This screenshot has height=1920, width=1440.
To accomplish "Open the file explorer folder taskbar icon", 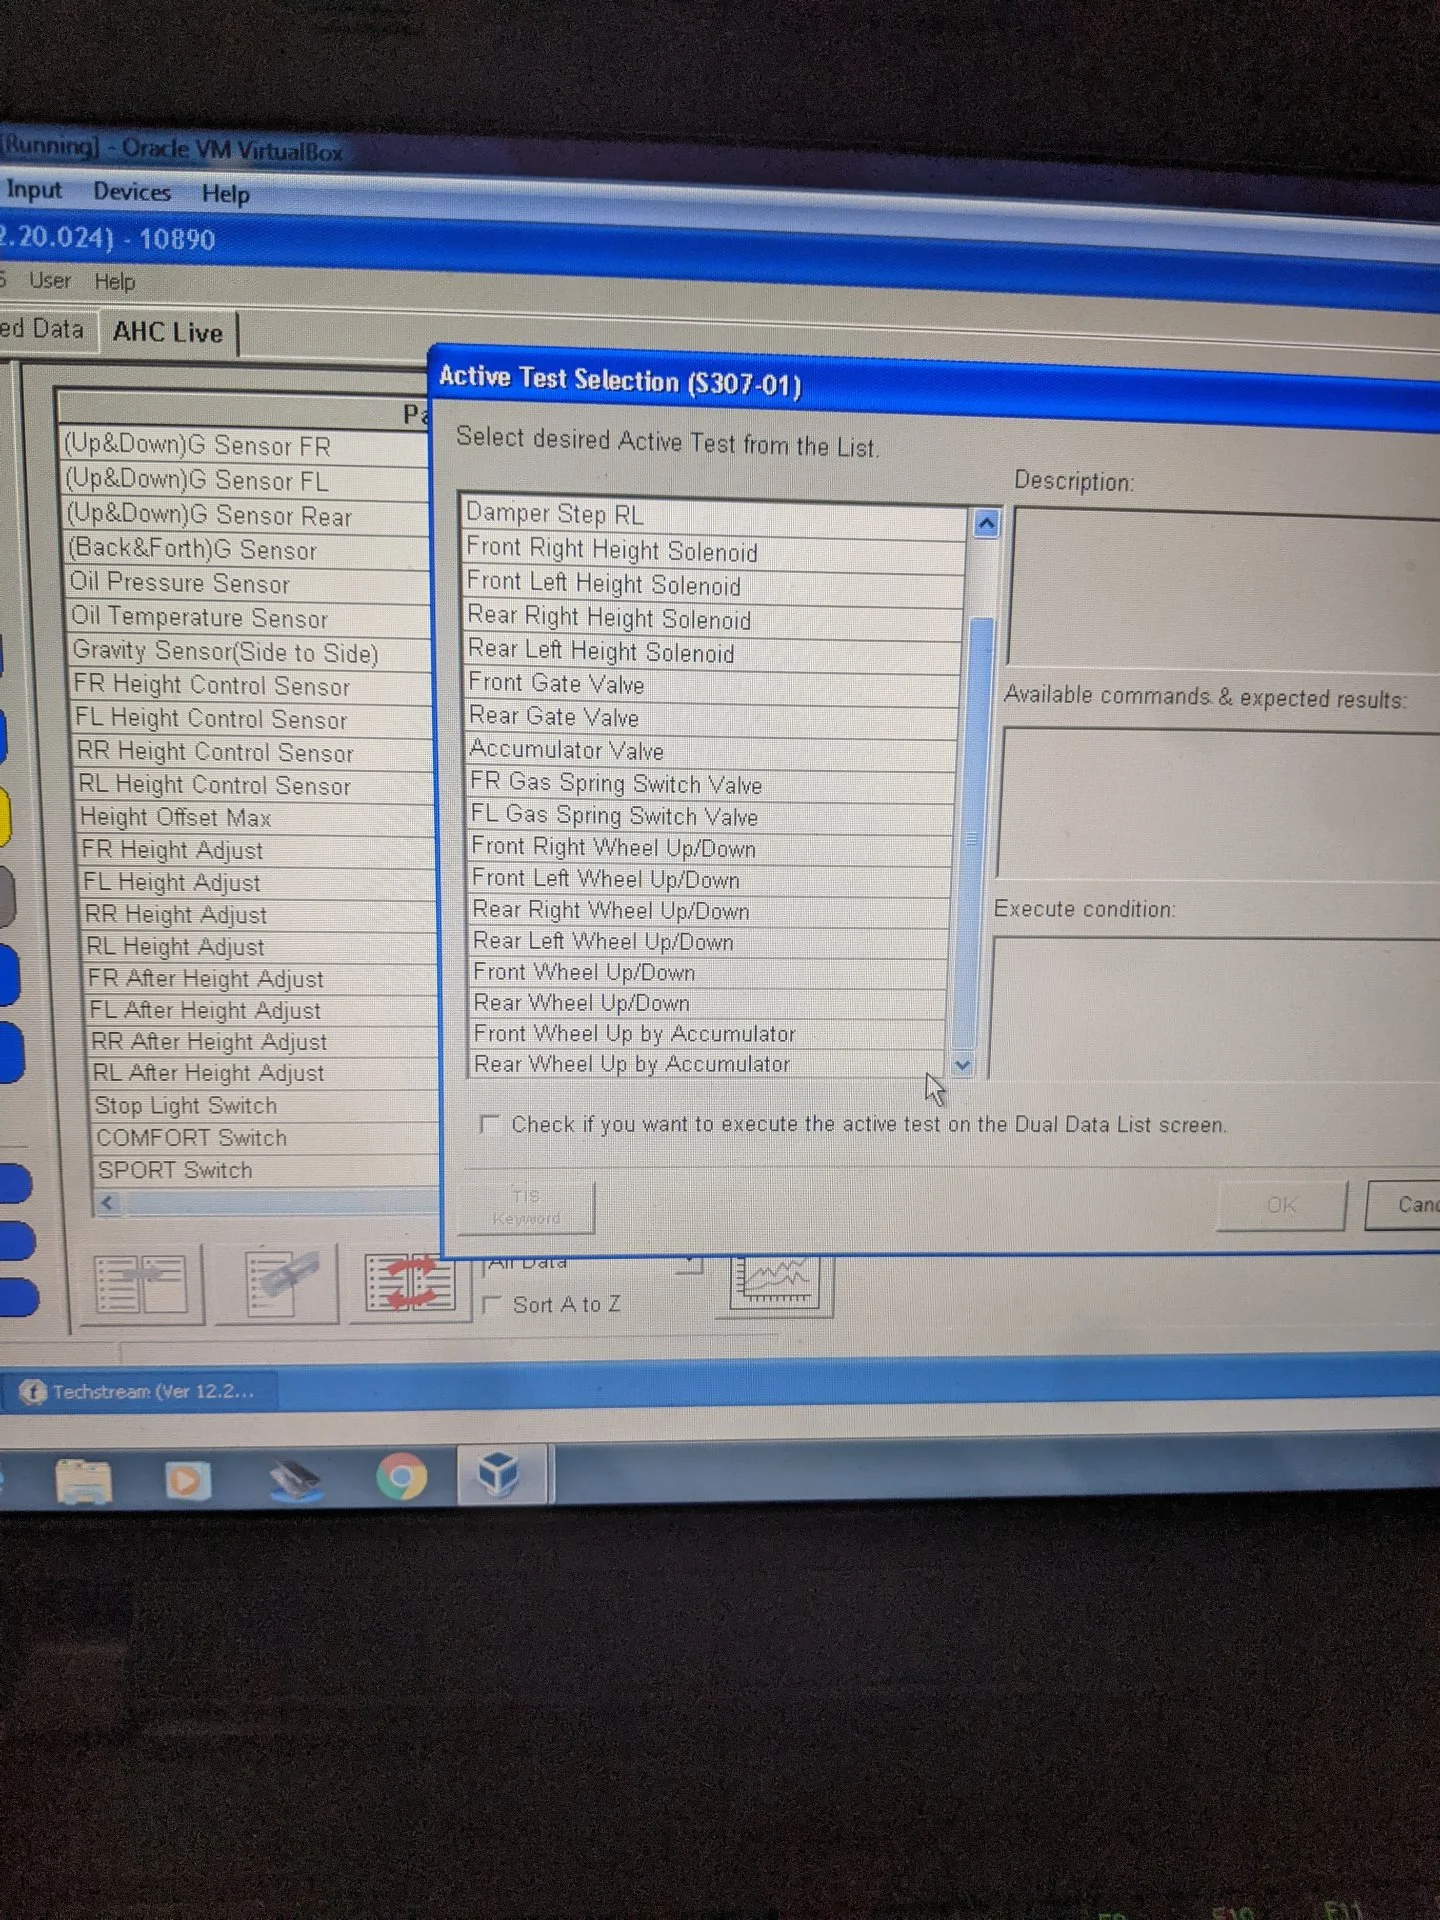I will point(84,1481).
